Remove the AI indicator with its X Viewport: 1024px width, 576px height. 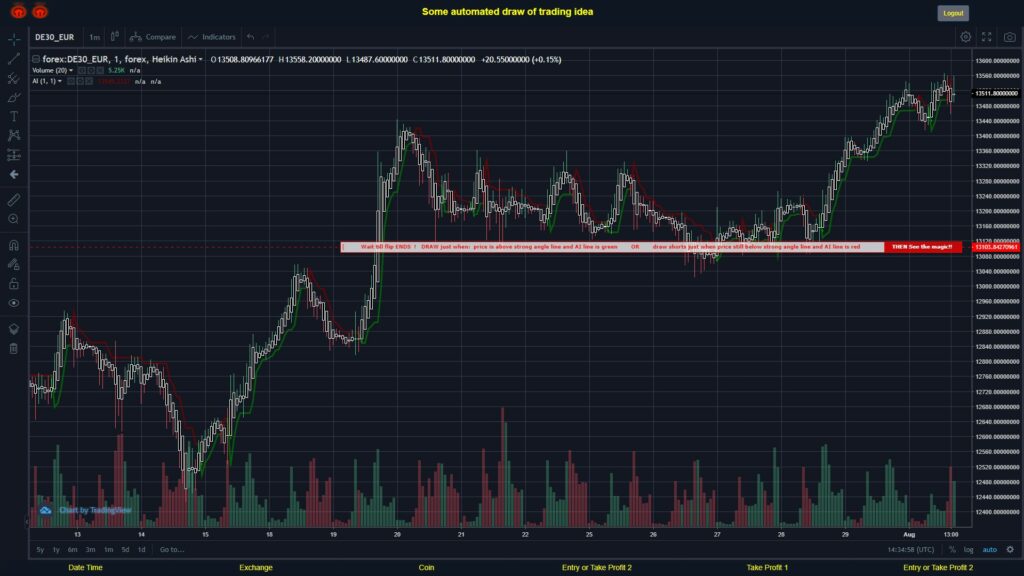[x=89, y=82]
